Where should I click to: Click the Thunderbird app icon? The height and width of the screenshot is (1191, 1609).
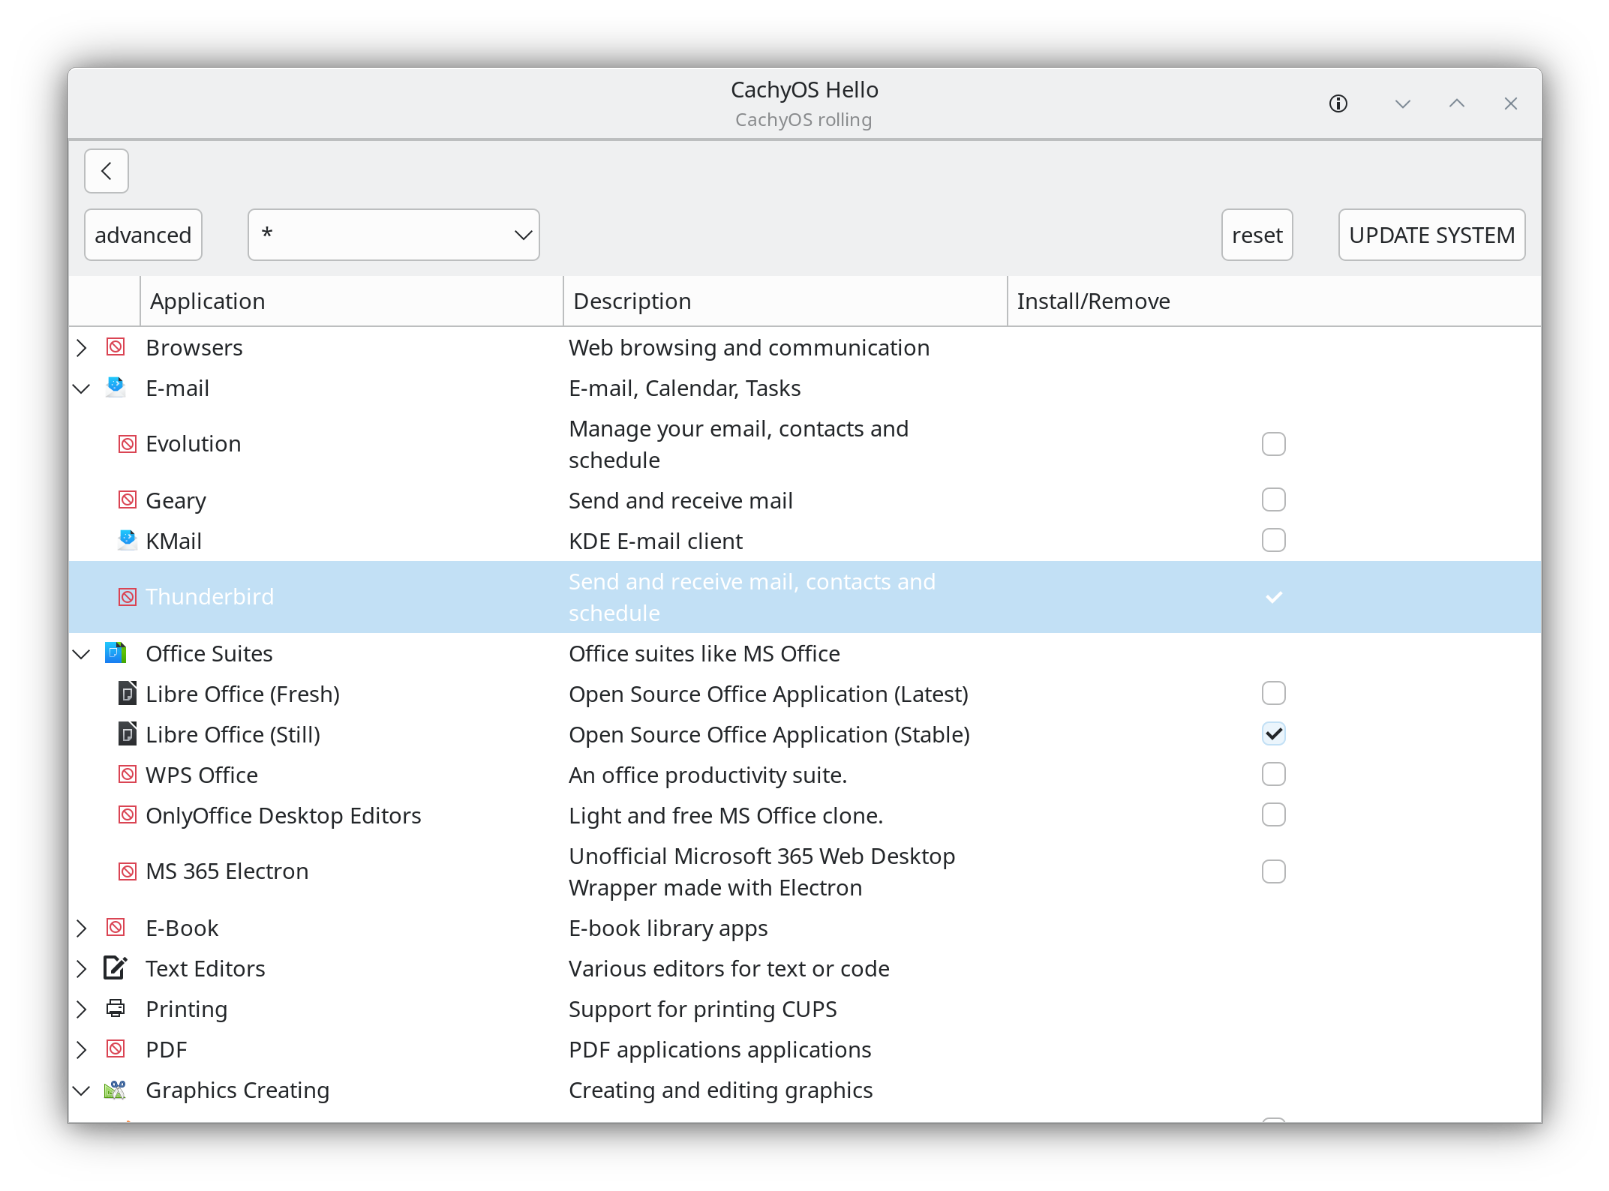coord(127,597)
